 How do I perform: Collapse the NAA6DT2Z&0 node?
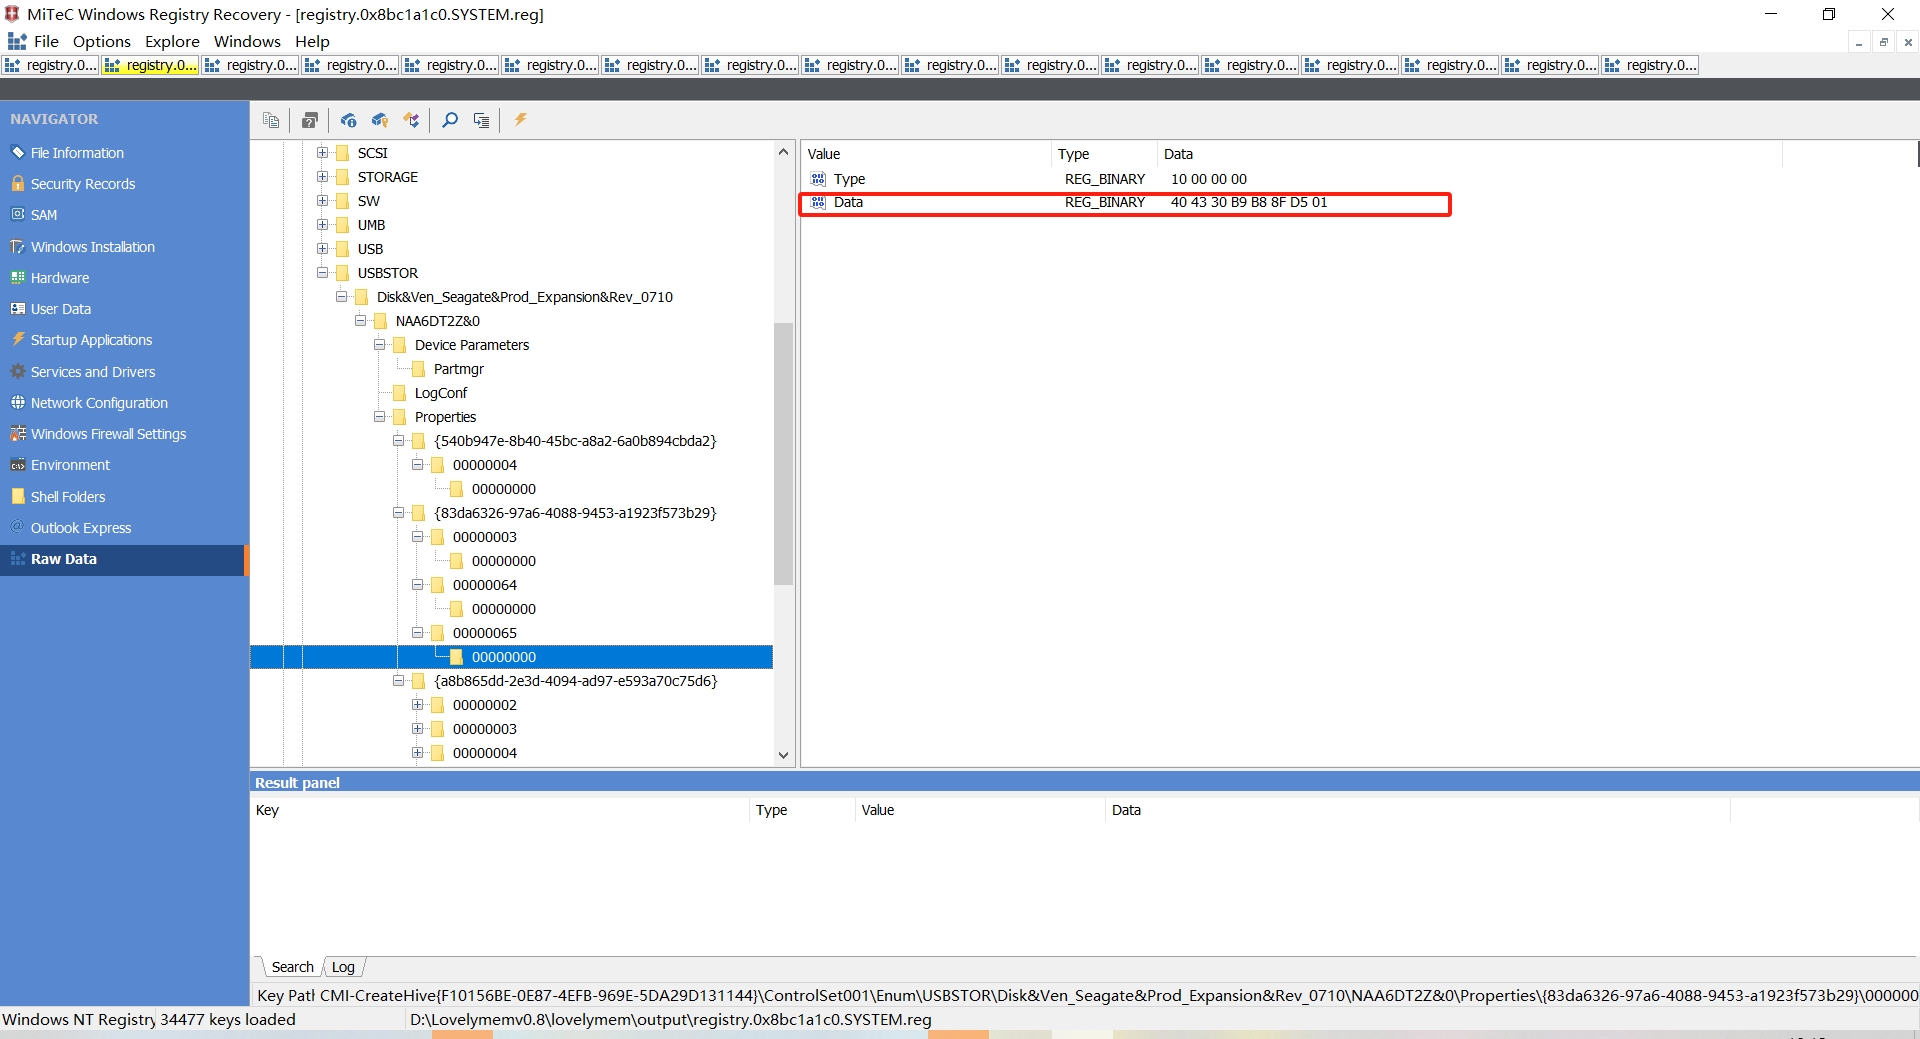point(361,321)
